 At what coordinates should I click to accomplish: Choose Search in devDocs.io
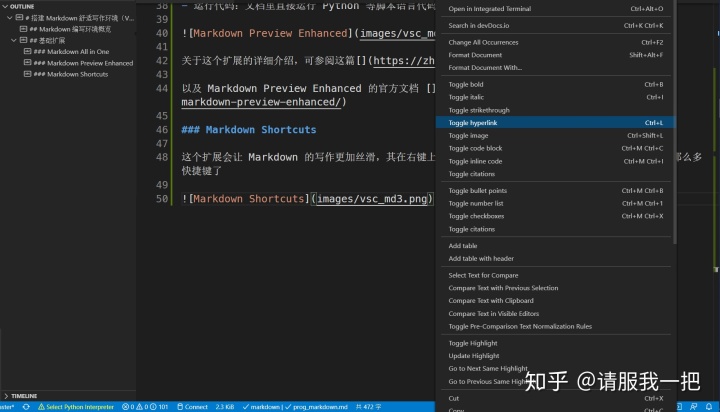coord(556,26)
